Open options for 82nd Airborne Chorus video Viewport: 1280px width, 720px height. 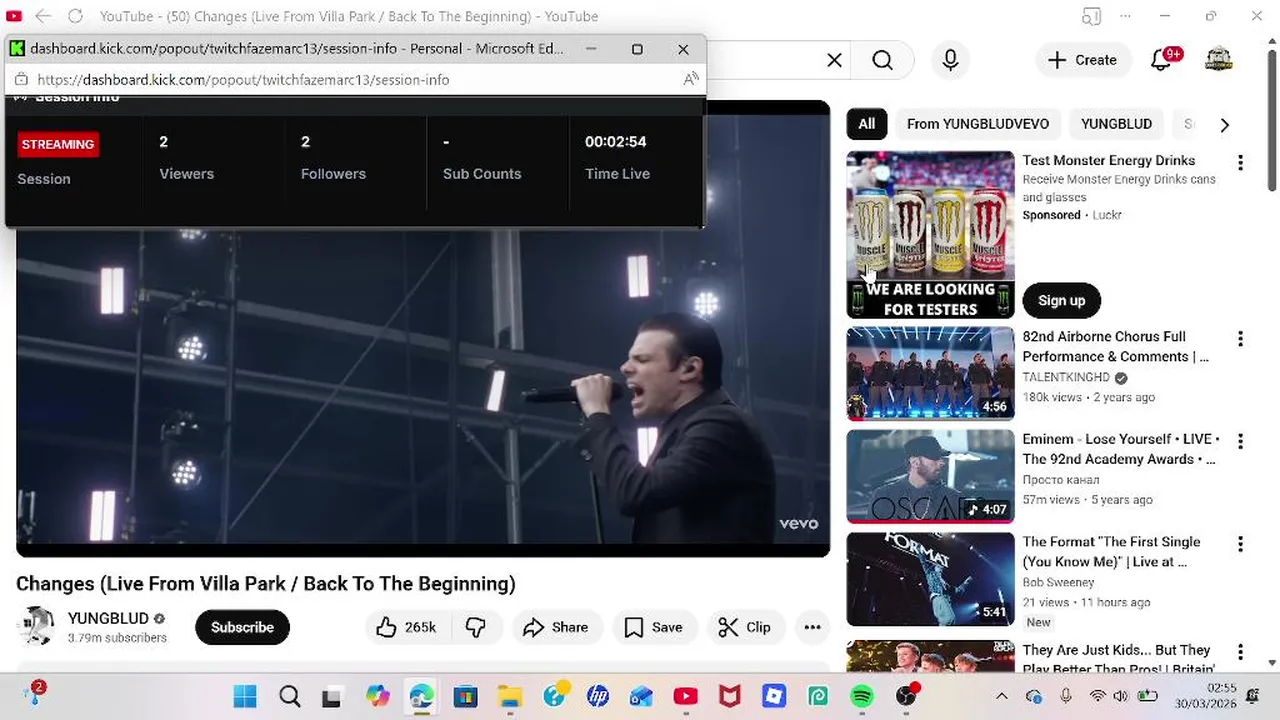coord(1240,339)
